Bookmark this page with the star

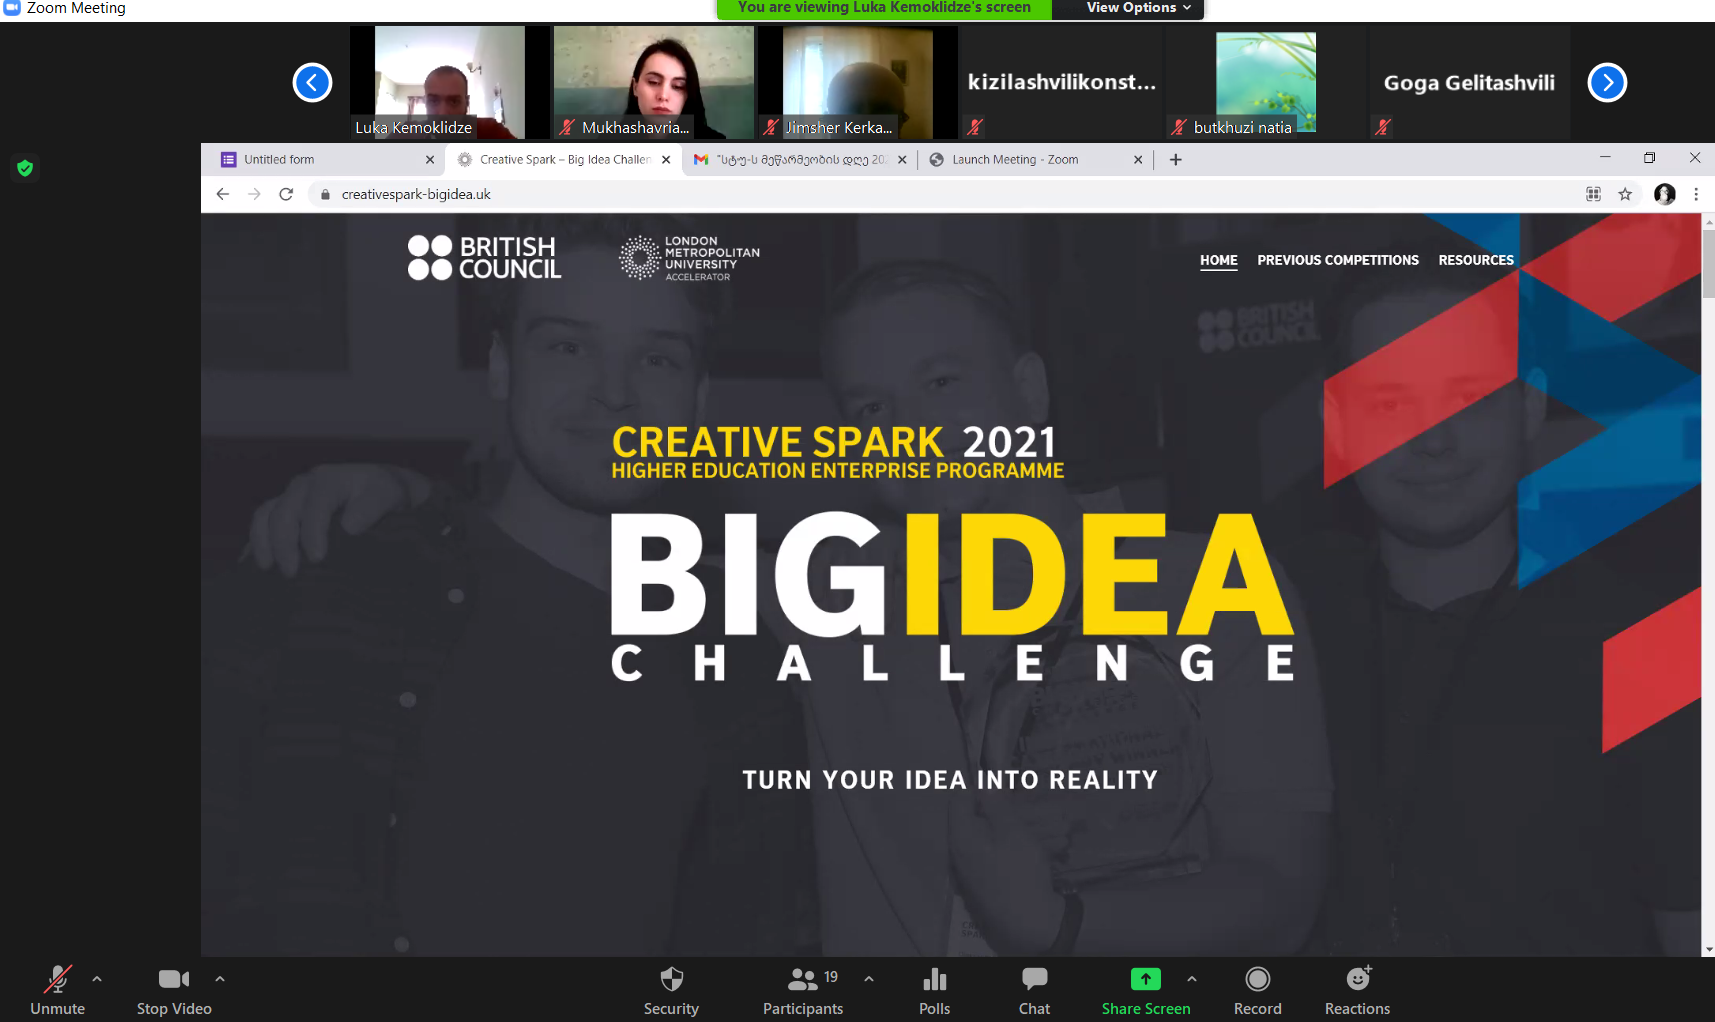pos(1625,194)
